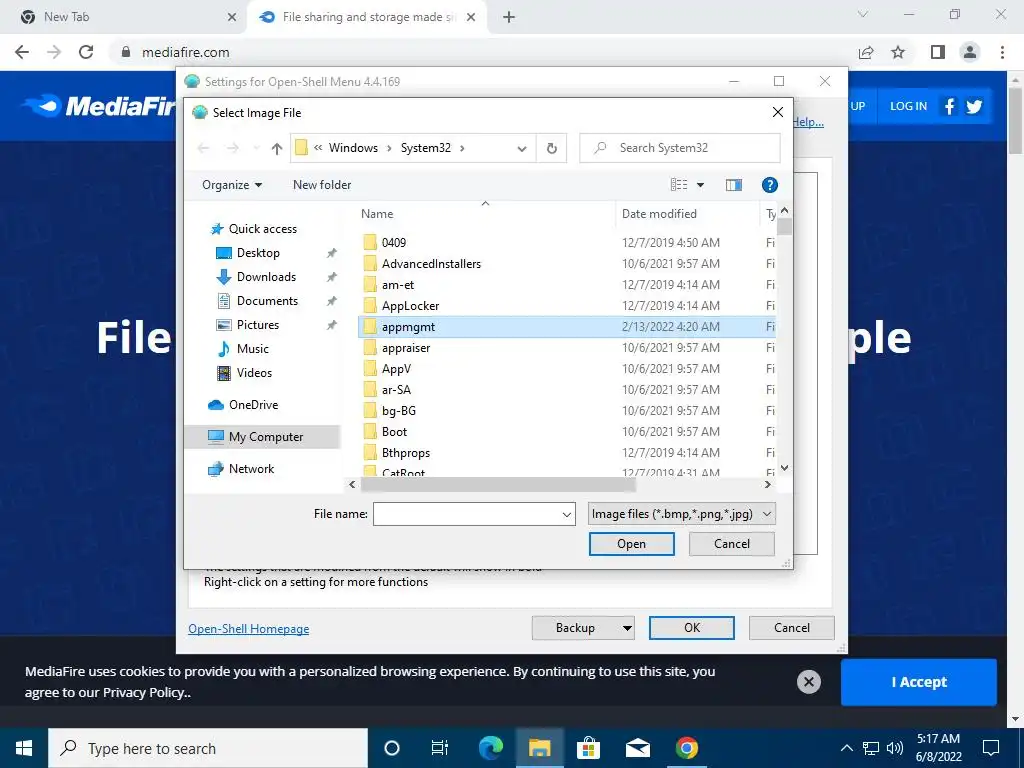Dismiss the cookie banner with X icon
Screen dimensions: 1024x768
point(808,682)
